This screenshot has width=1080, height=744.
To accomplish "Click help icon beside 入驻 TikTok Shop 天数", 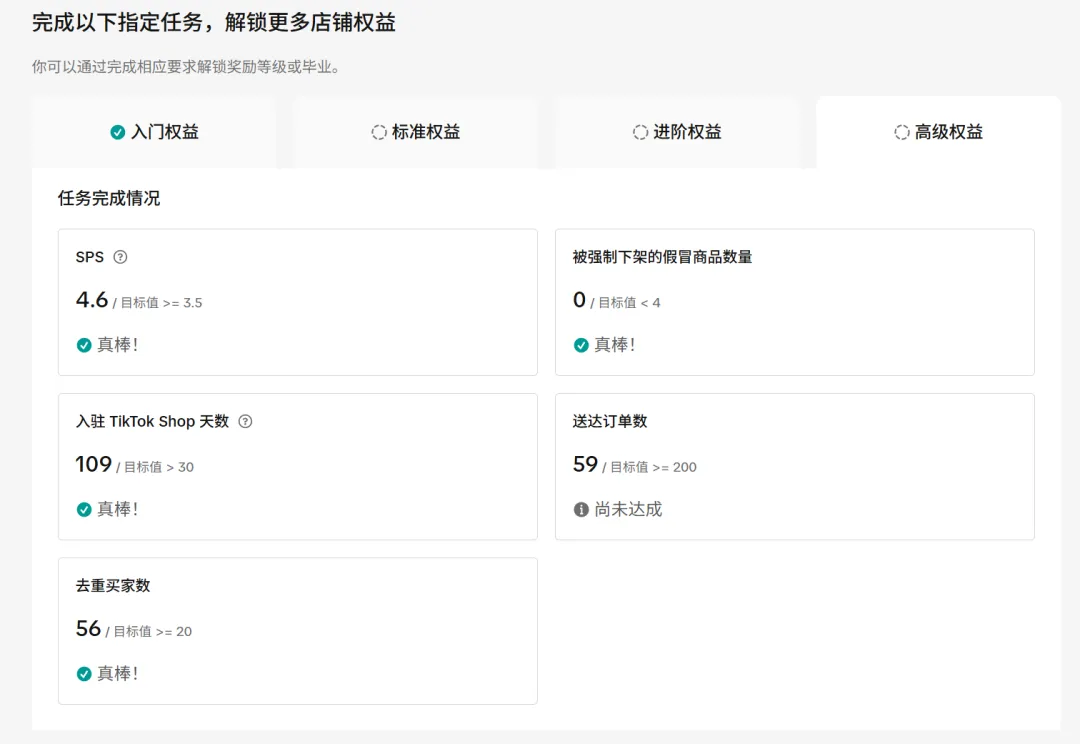I will [x=245, y=422].
